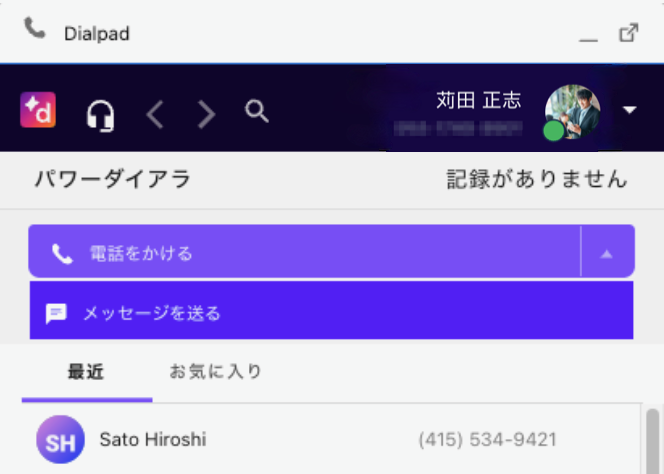Expand the profile dropdown arrow
The width and height of the screenshot is (664, 474).
pos(629,110)
